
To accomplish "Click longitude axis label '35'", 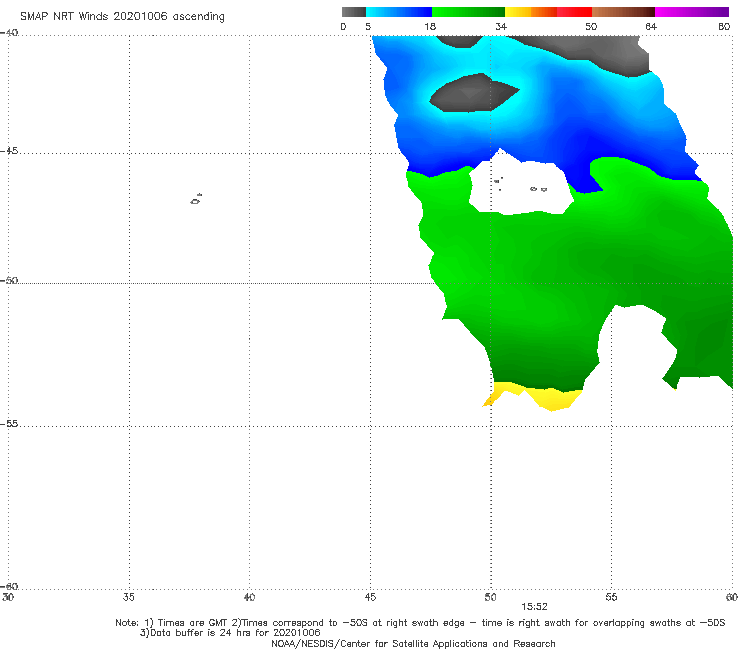I will click(128, 597).
